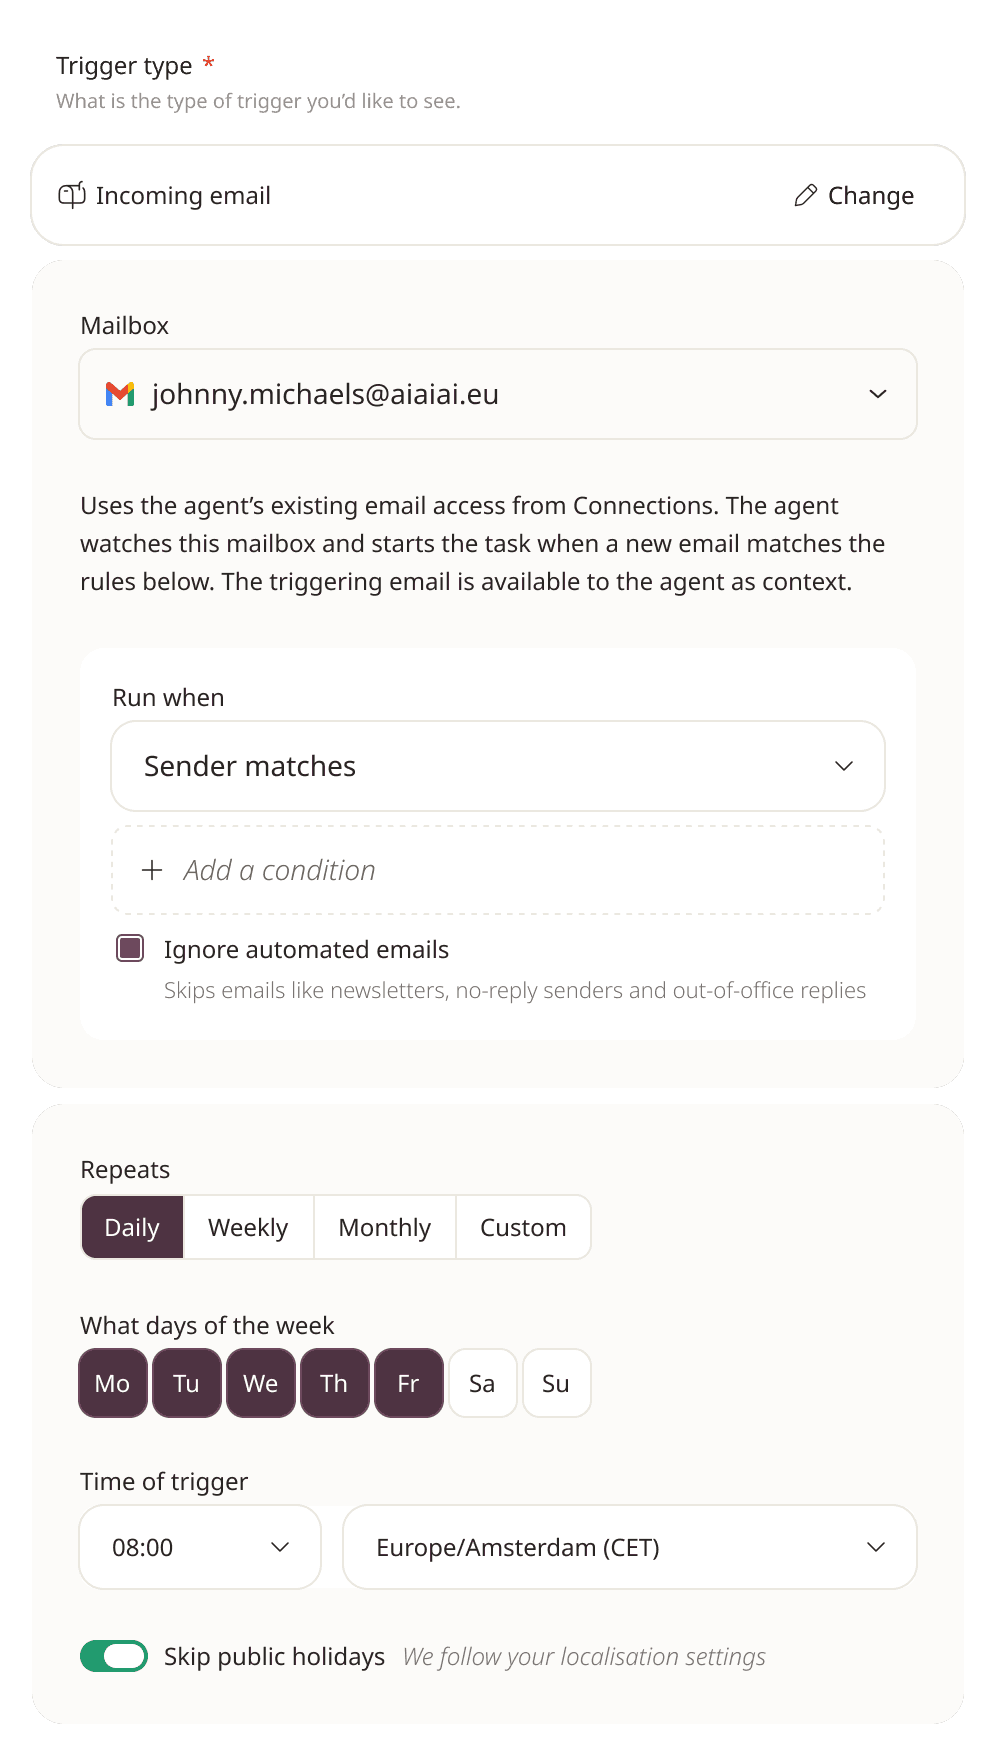Enable Saturday day button
Image resolution: width=996 pixels, height=1756 pixels.
pos(482,1383)
